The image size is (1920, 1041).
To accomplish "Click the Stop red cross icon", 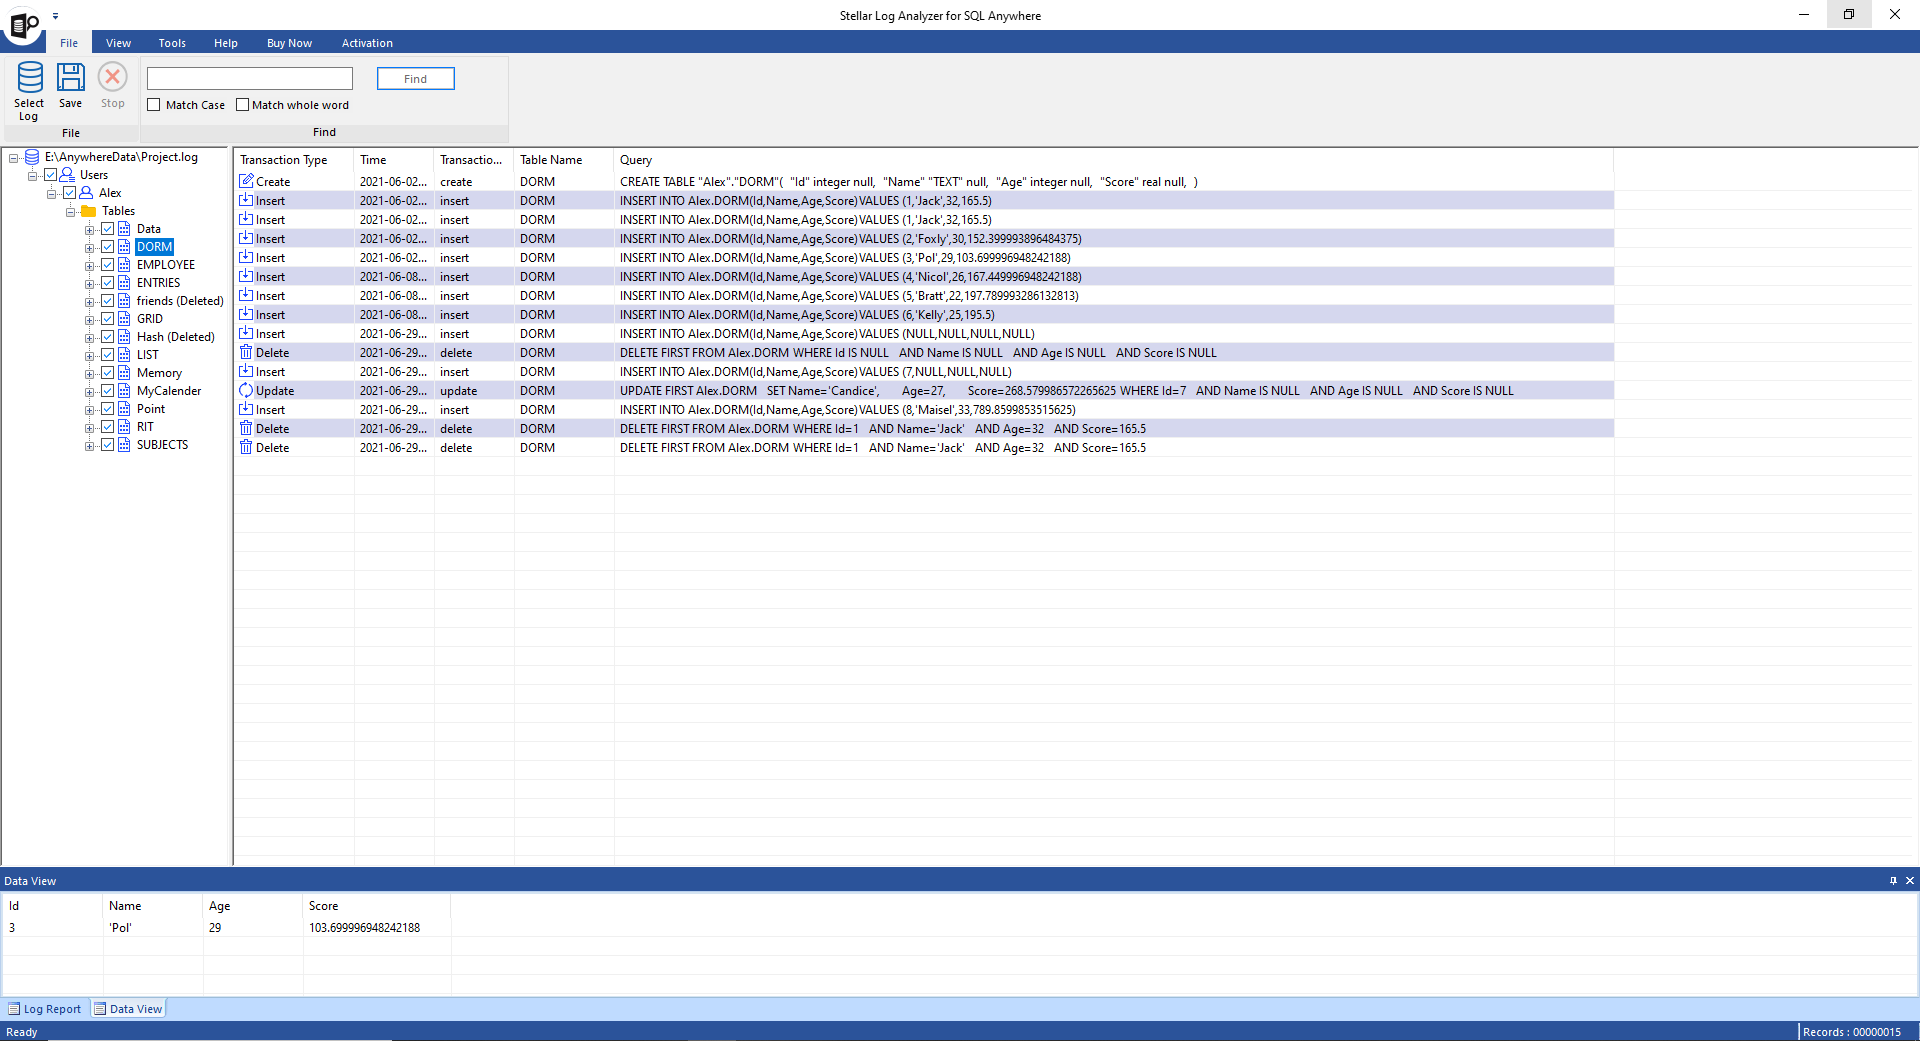I will coord(112,77).
